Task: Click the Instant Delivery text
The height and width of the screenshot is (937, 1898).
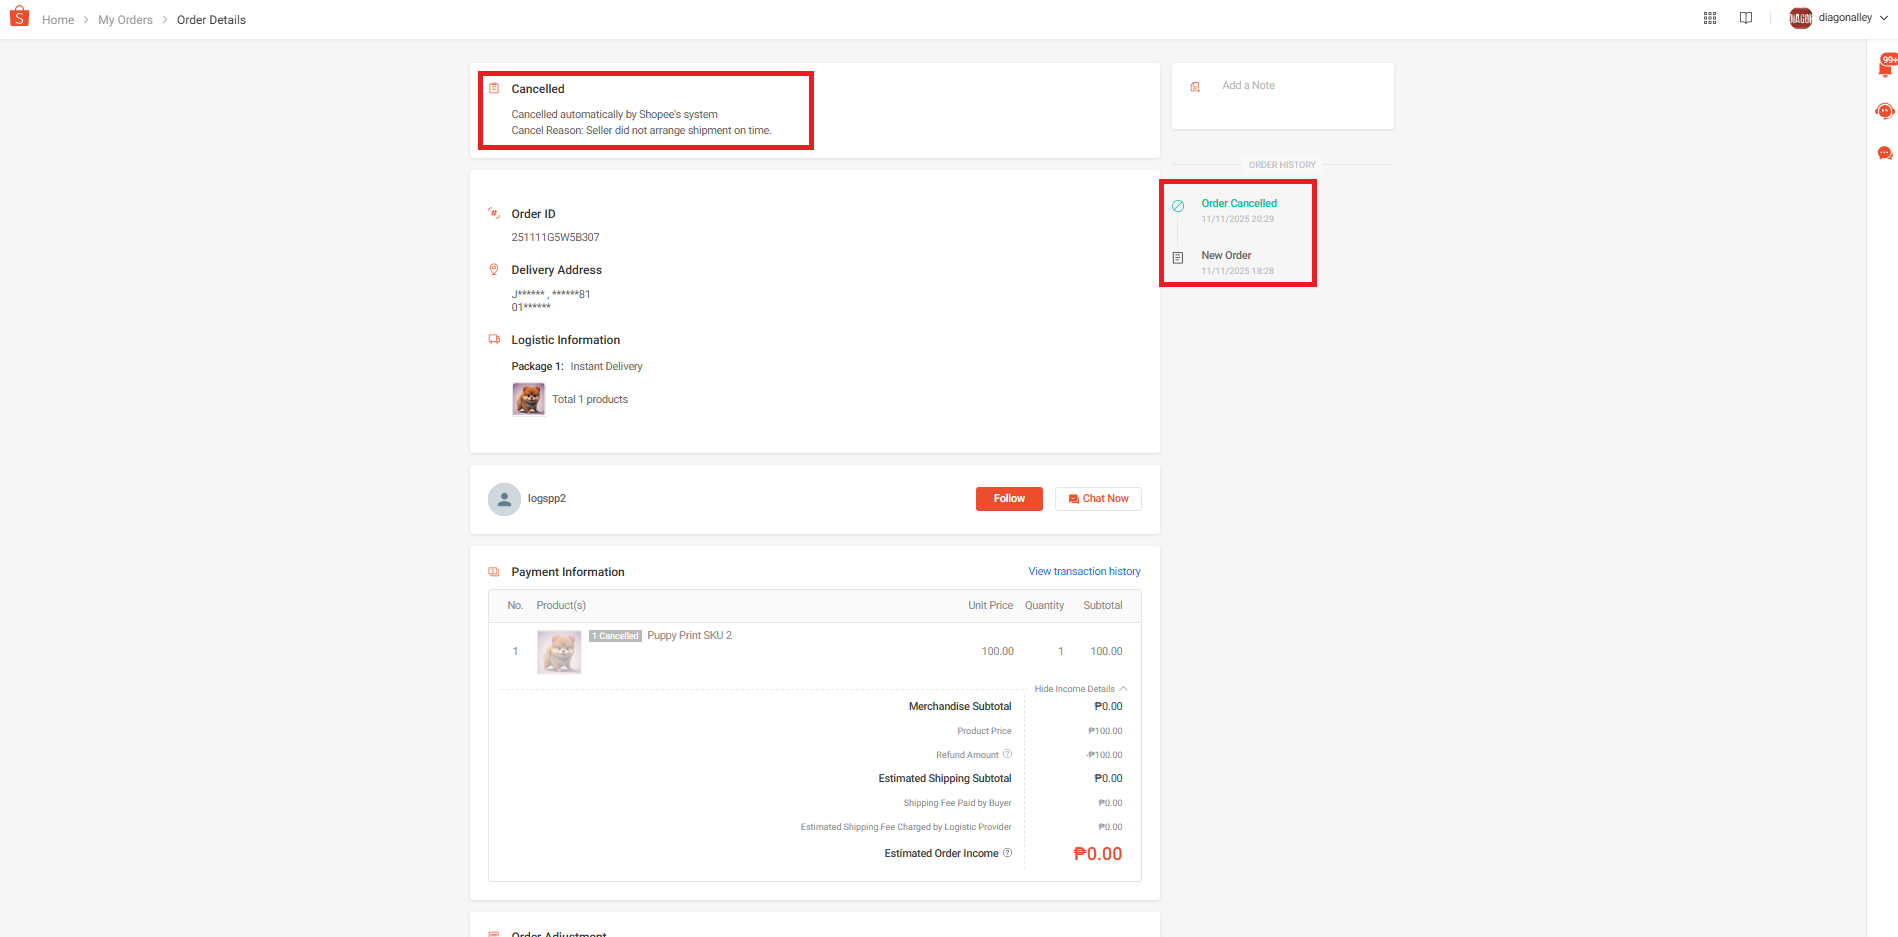Action: (607, 367)
